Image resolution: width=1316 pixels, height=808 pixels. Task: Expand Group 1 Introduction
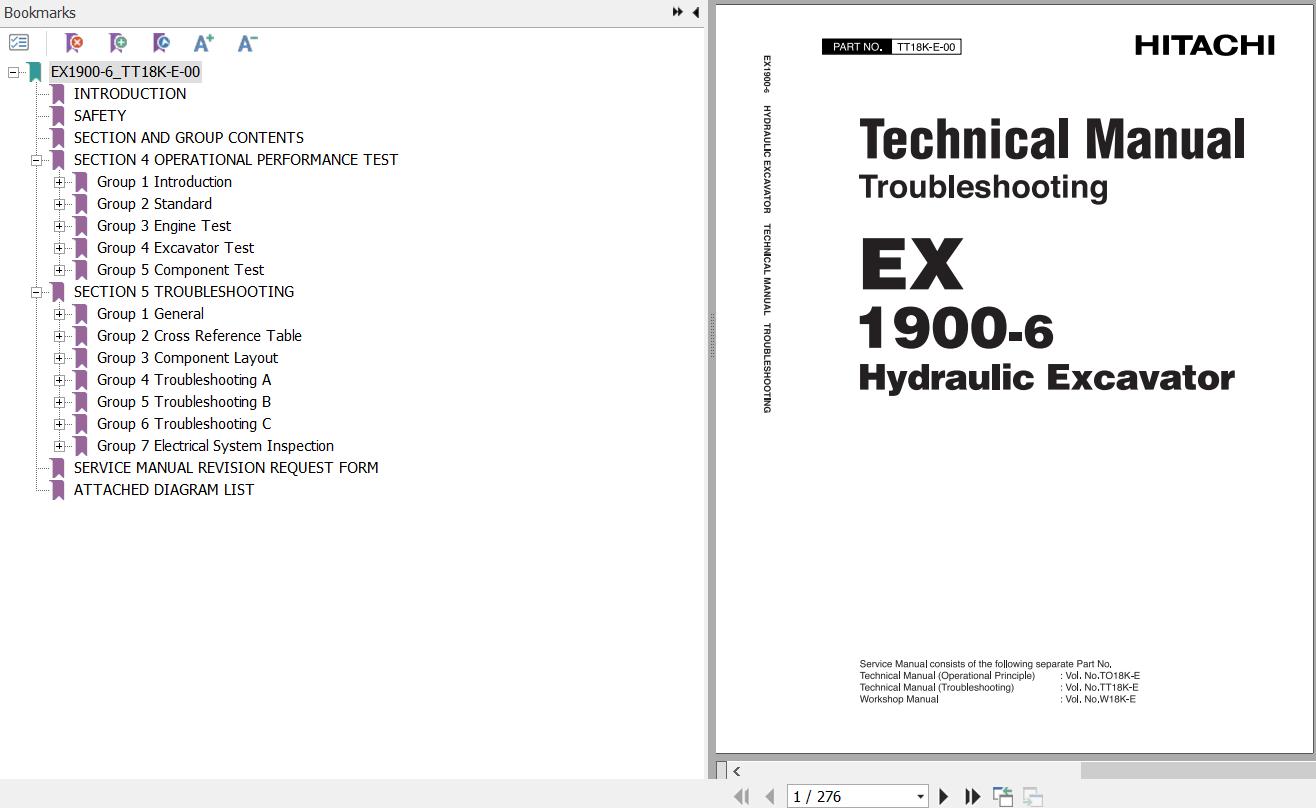point(59,182)
